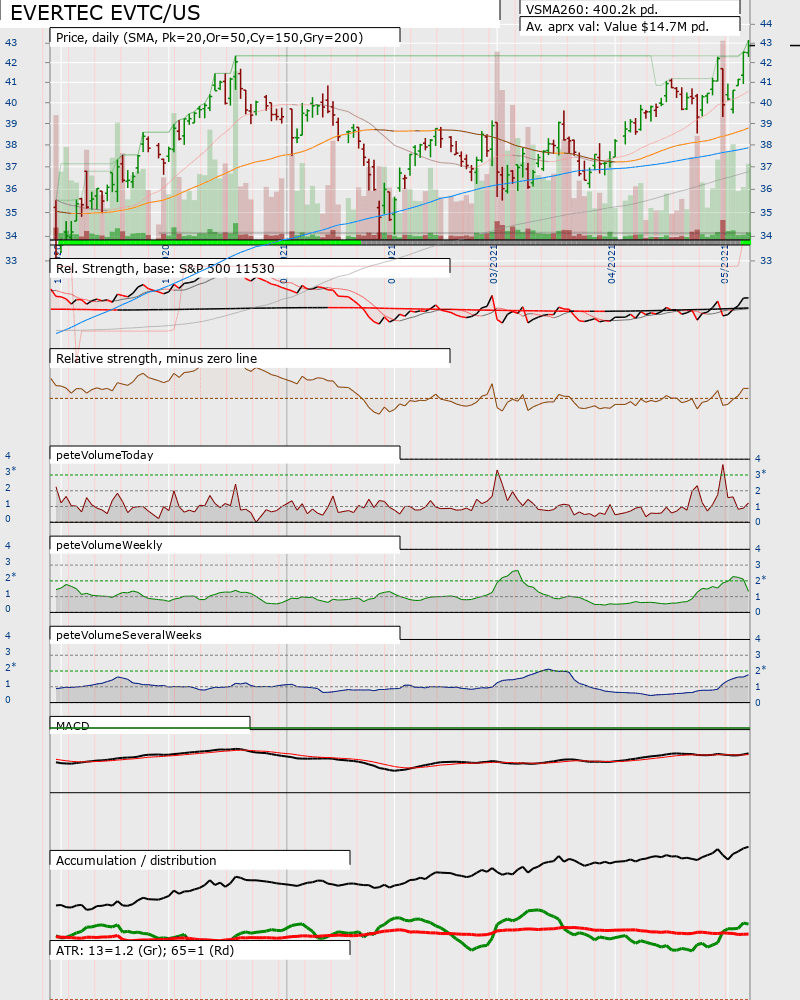Viewport: 800px width, 1000px height.
Task: Click the ATR: 13=1.2 (Gr); 65=1 (Rd) label
Action: pyautogui.click(x=145, y=950)
